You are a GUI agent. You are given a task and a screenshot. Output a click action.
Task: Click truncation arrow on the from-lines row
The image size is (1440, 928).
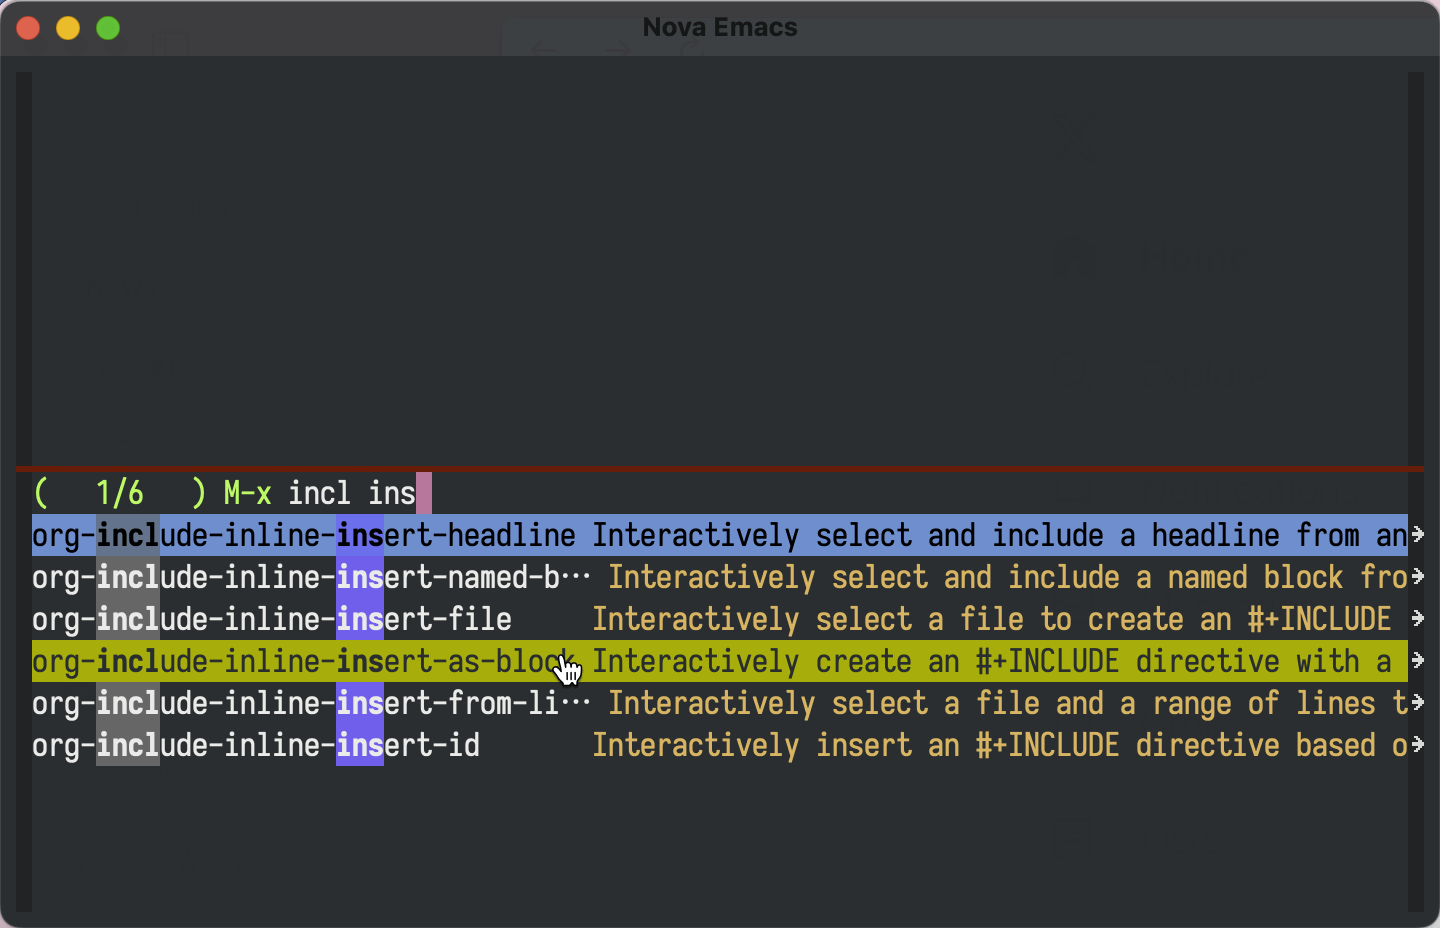[1417, 703]
